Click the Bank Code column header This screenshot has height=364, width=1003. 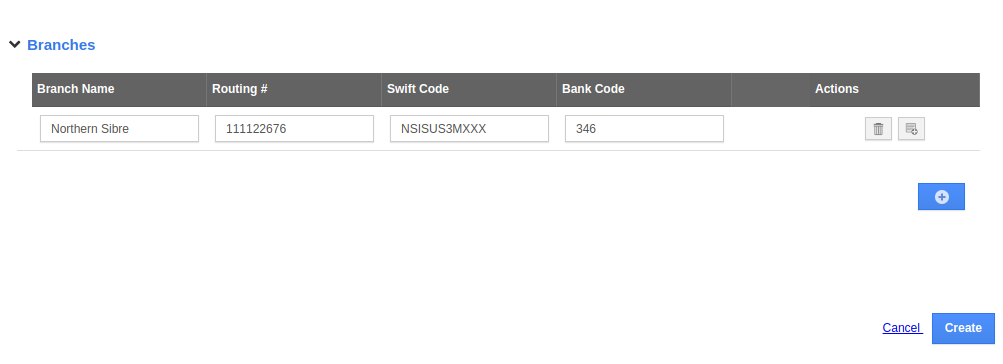click(593, 89)
